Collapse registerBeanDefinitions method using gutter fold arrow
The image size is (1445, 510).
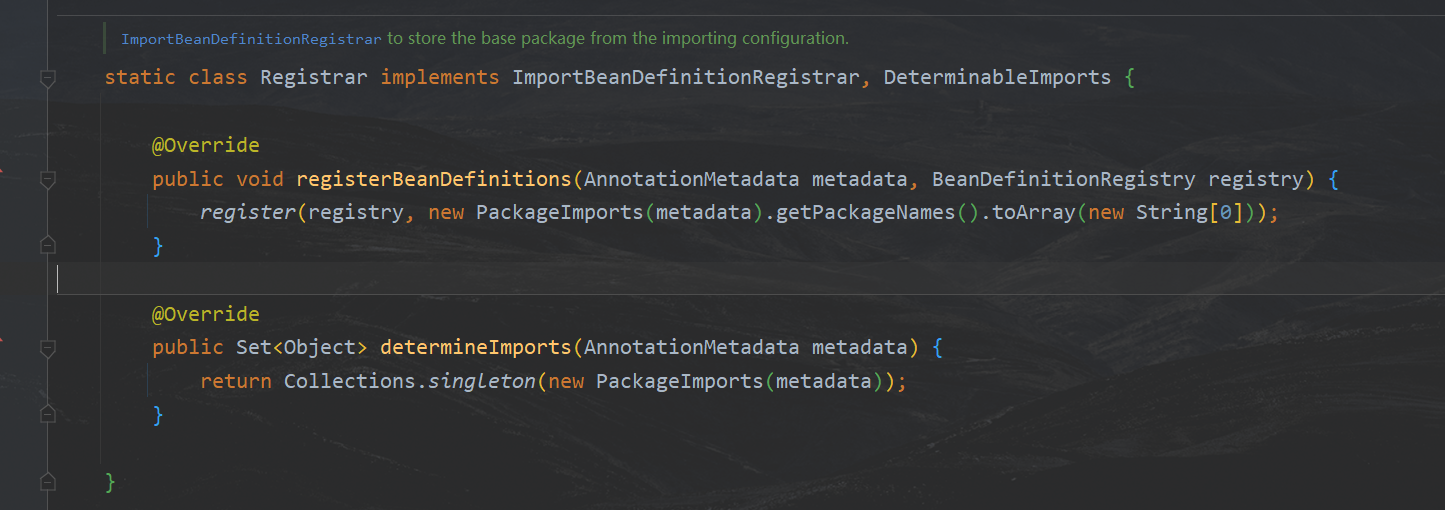click(47, 180)
